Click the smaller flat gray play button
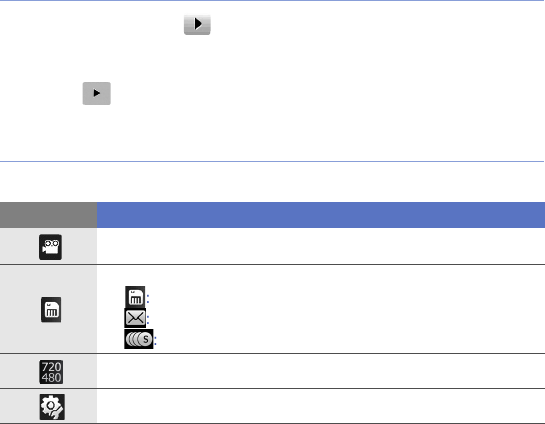The image size is (545, 424). [97, 93]
